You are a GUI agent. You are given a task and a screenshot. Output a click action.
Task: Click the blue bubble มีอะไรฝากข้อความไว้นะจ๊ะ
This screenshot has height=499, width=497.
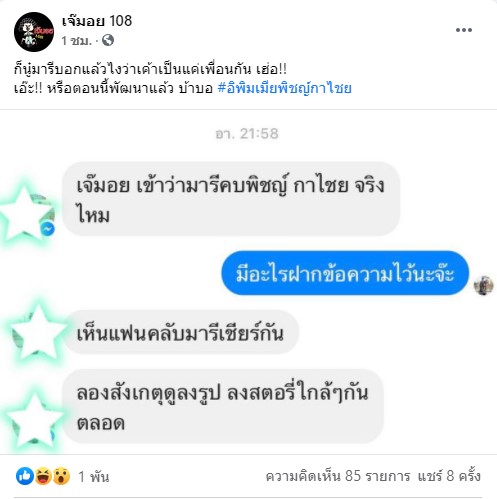(345, 273)
